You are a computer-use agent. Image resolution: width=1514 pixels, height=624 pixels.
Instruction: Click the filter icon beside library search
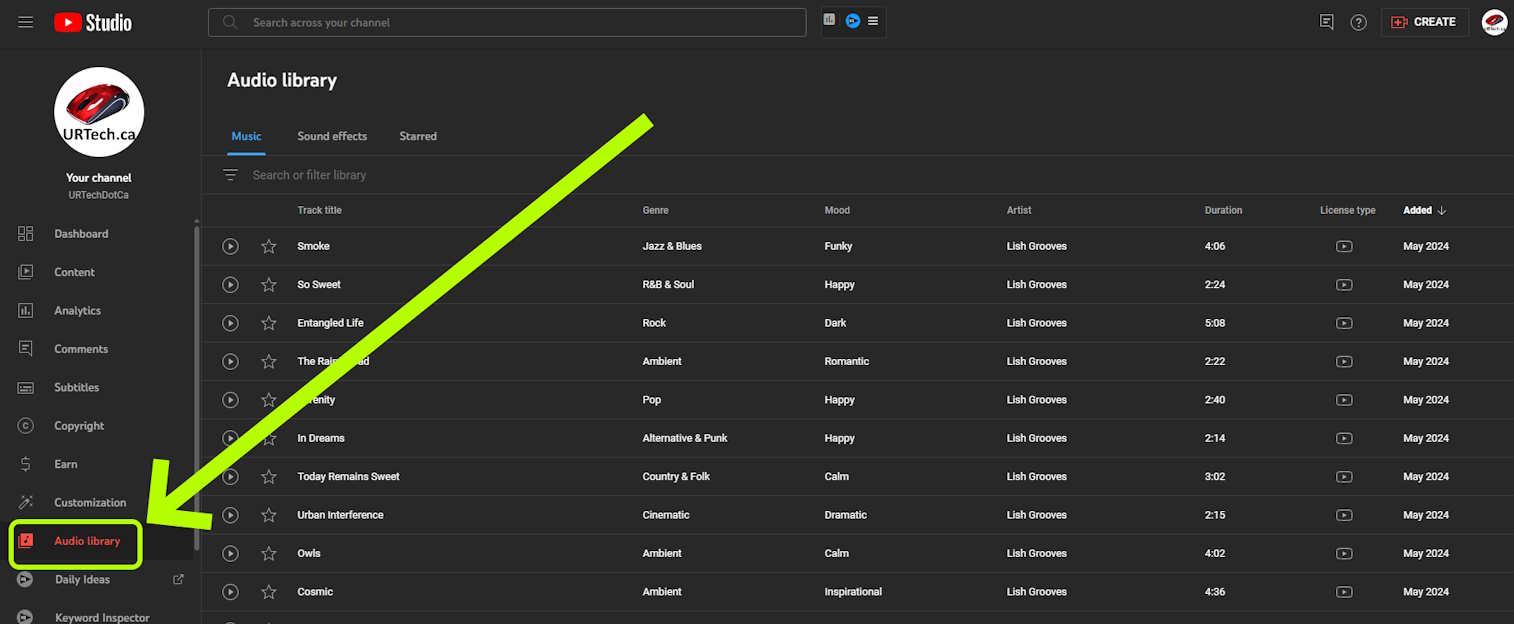[230, 175]
